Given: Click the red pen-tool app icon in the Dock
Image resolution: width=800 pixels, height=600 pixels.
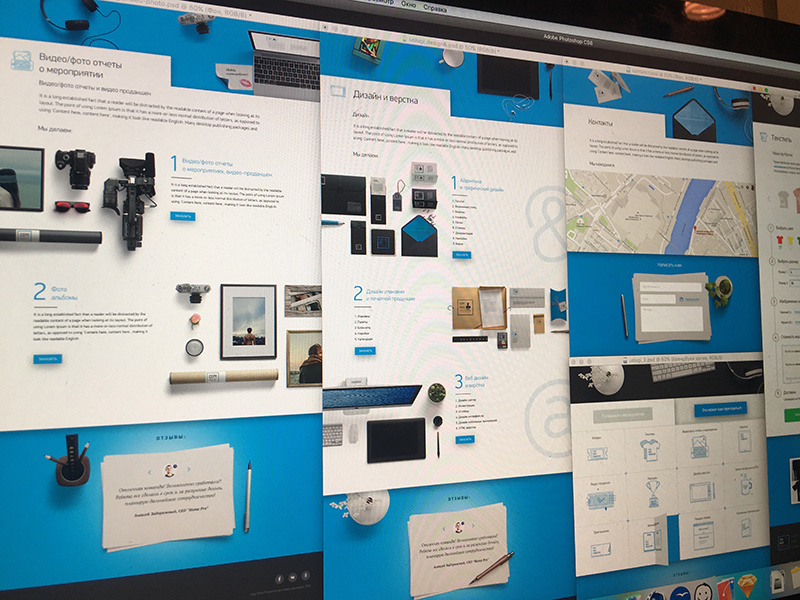Looking at the screenshot, I should [x=722, y=592].
